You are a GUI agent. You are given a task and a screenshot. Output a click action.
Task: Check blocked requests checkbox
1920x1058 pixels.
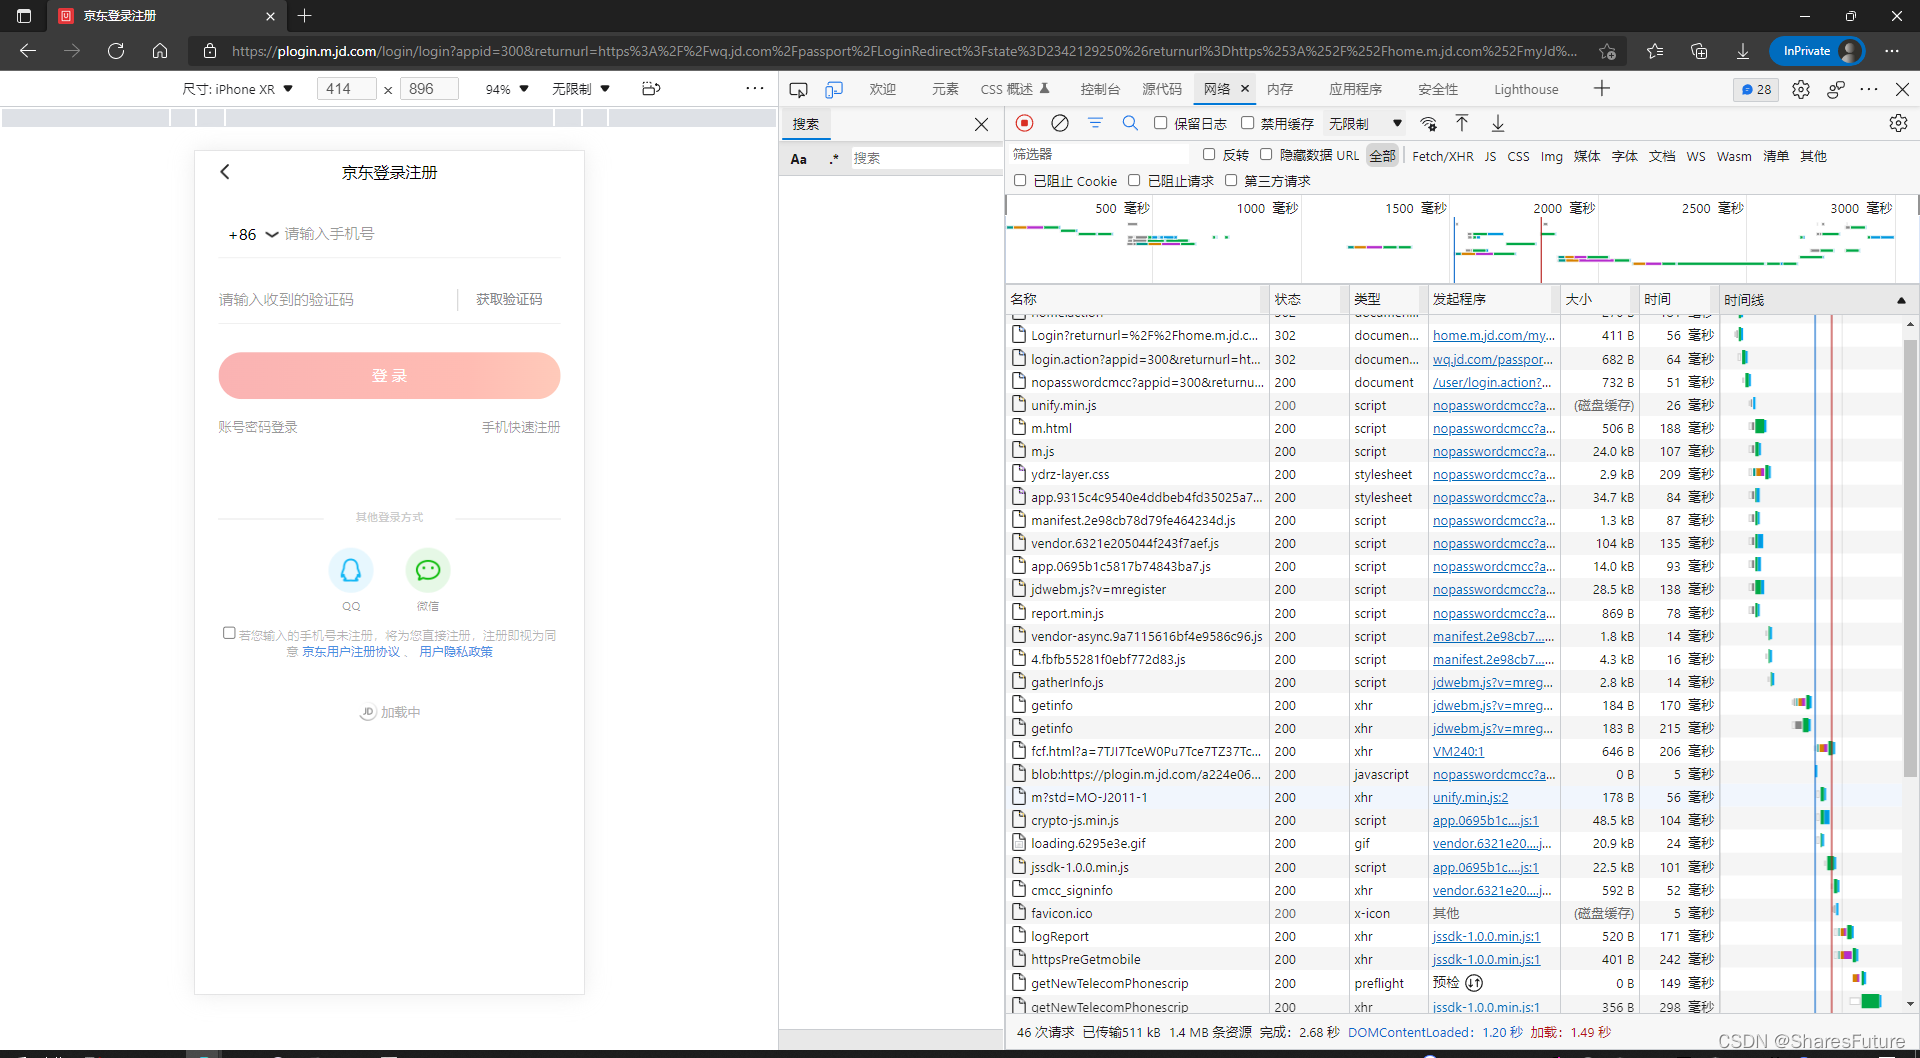[1134, 180]
